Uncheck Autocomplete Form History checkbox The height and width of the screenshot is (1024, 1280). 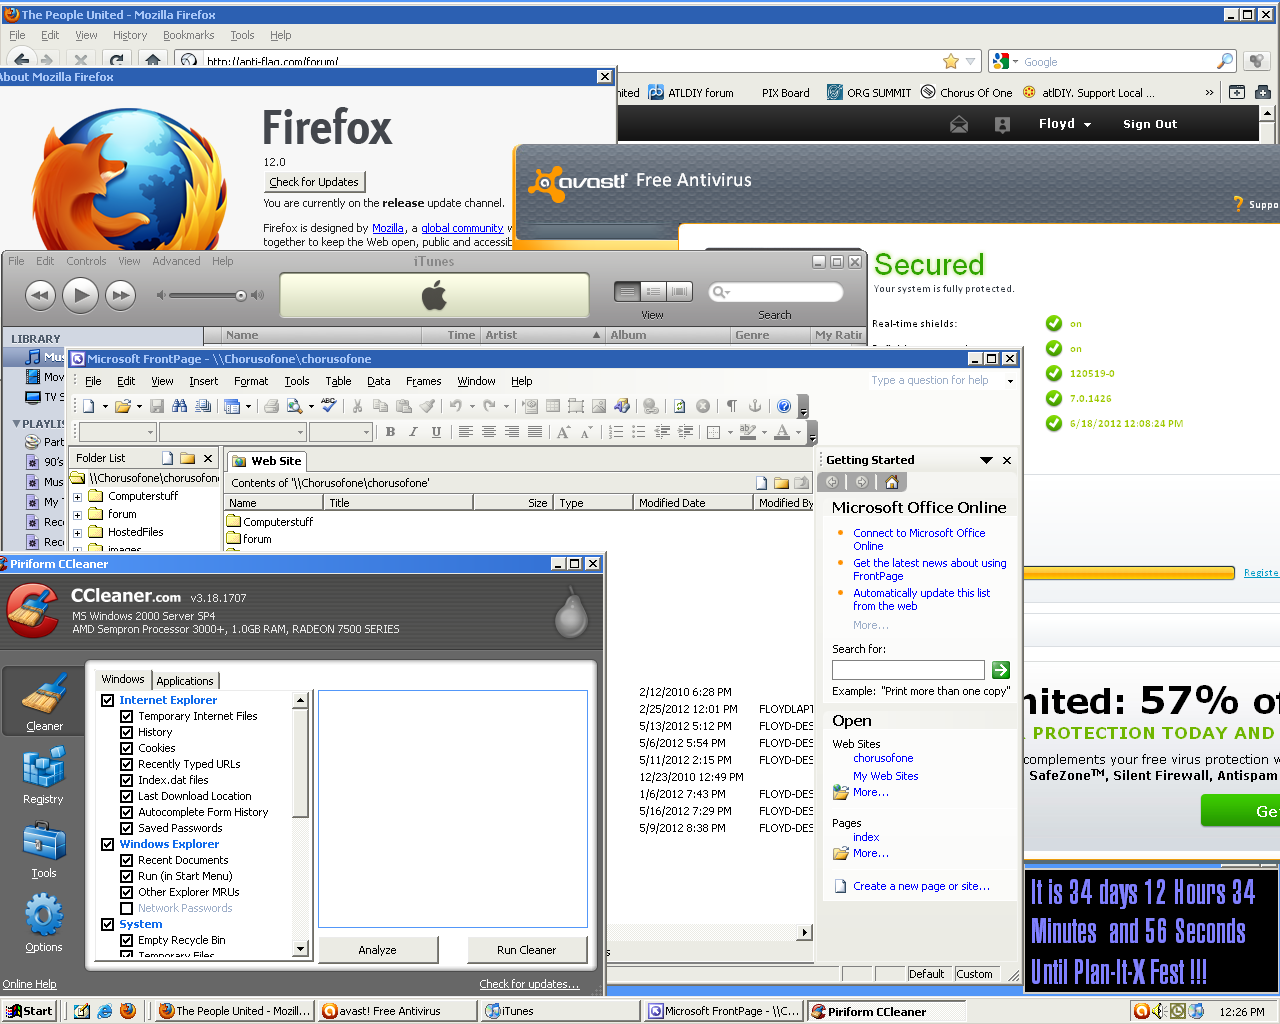[126, 812]
